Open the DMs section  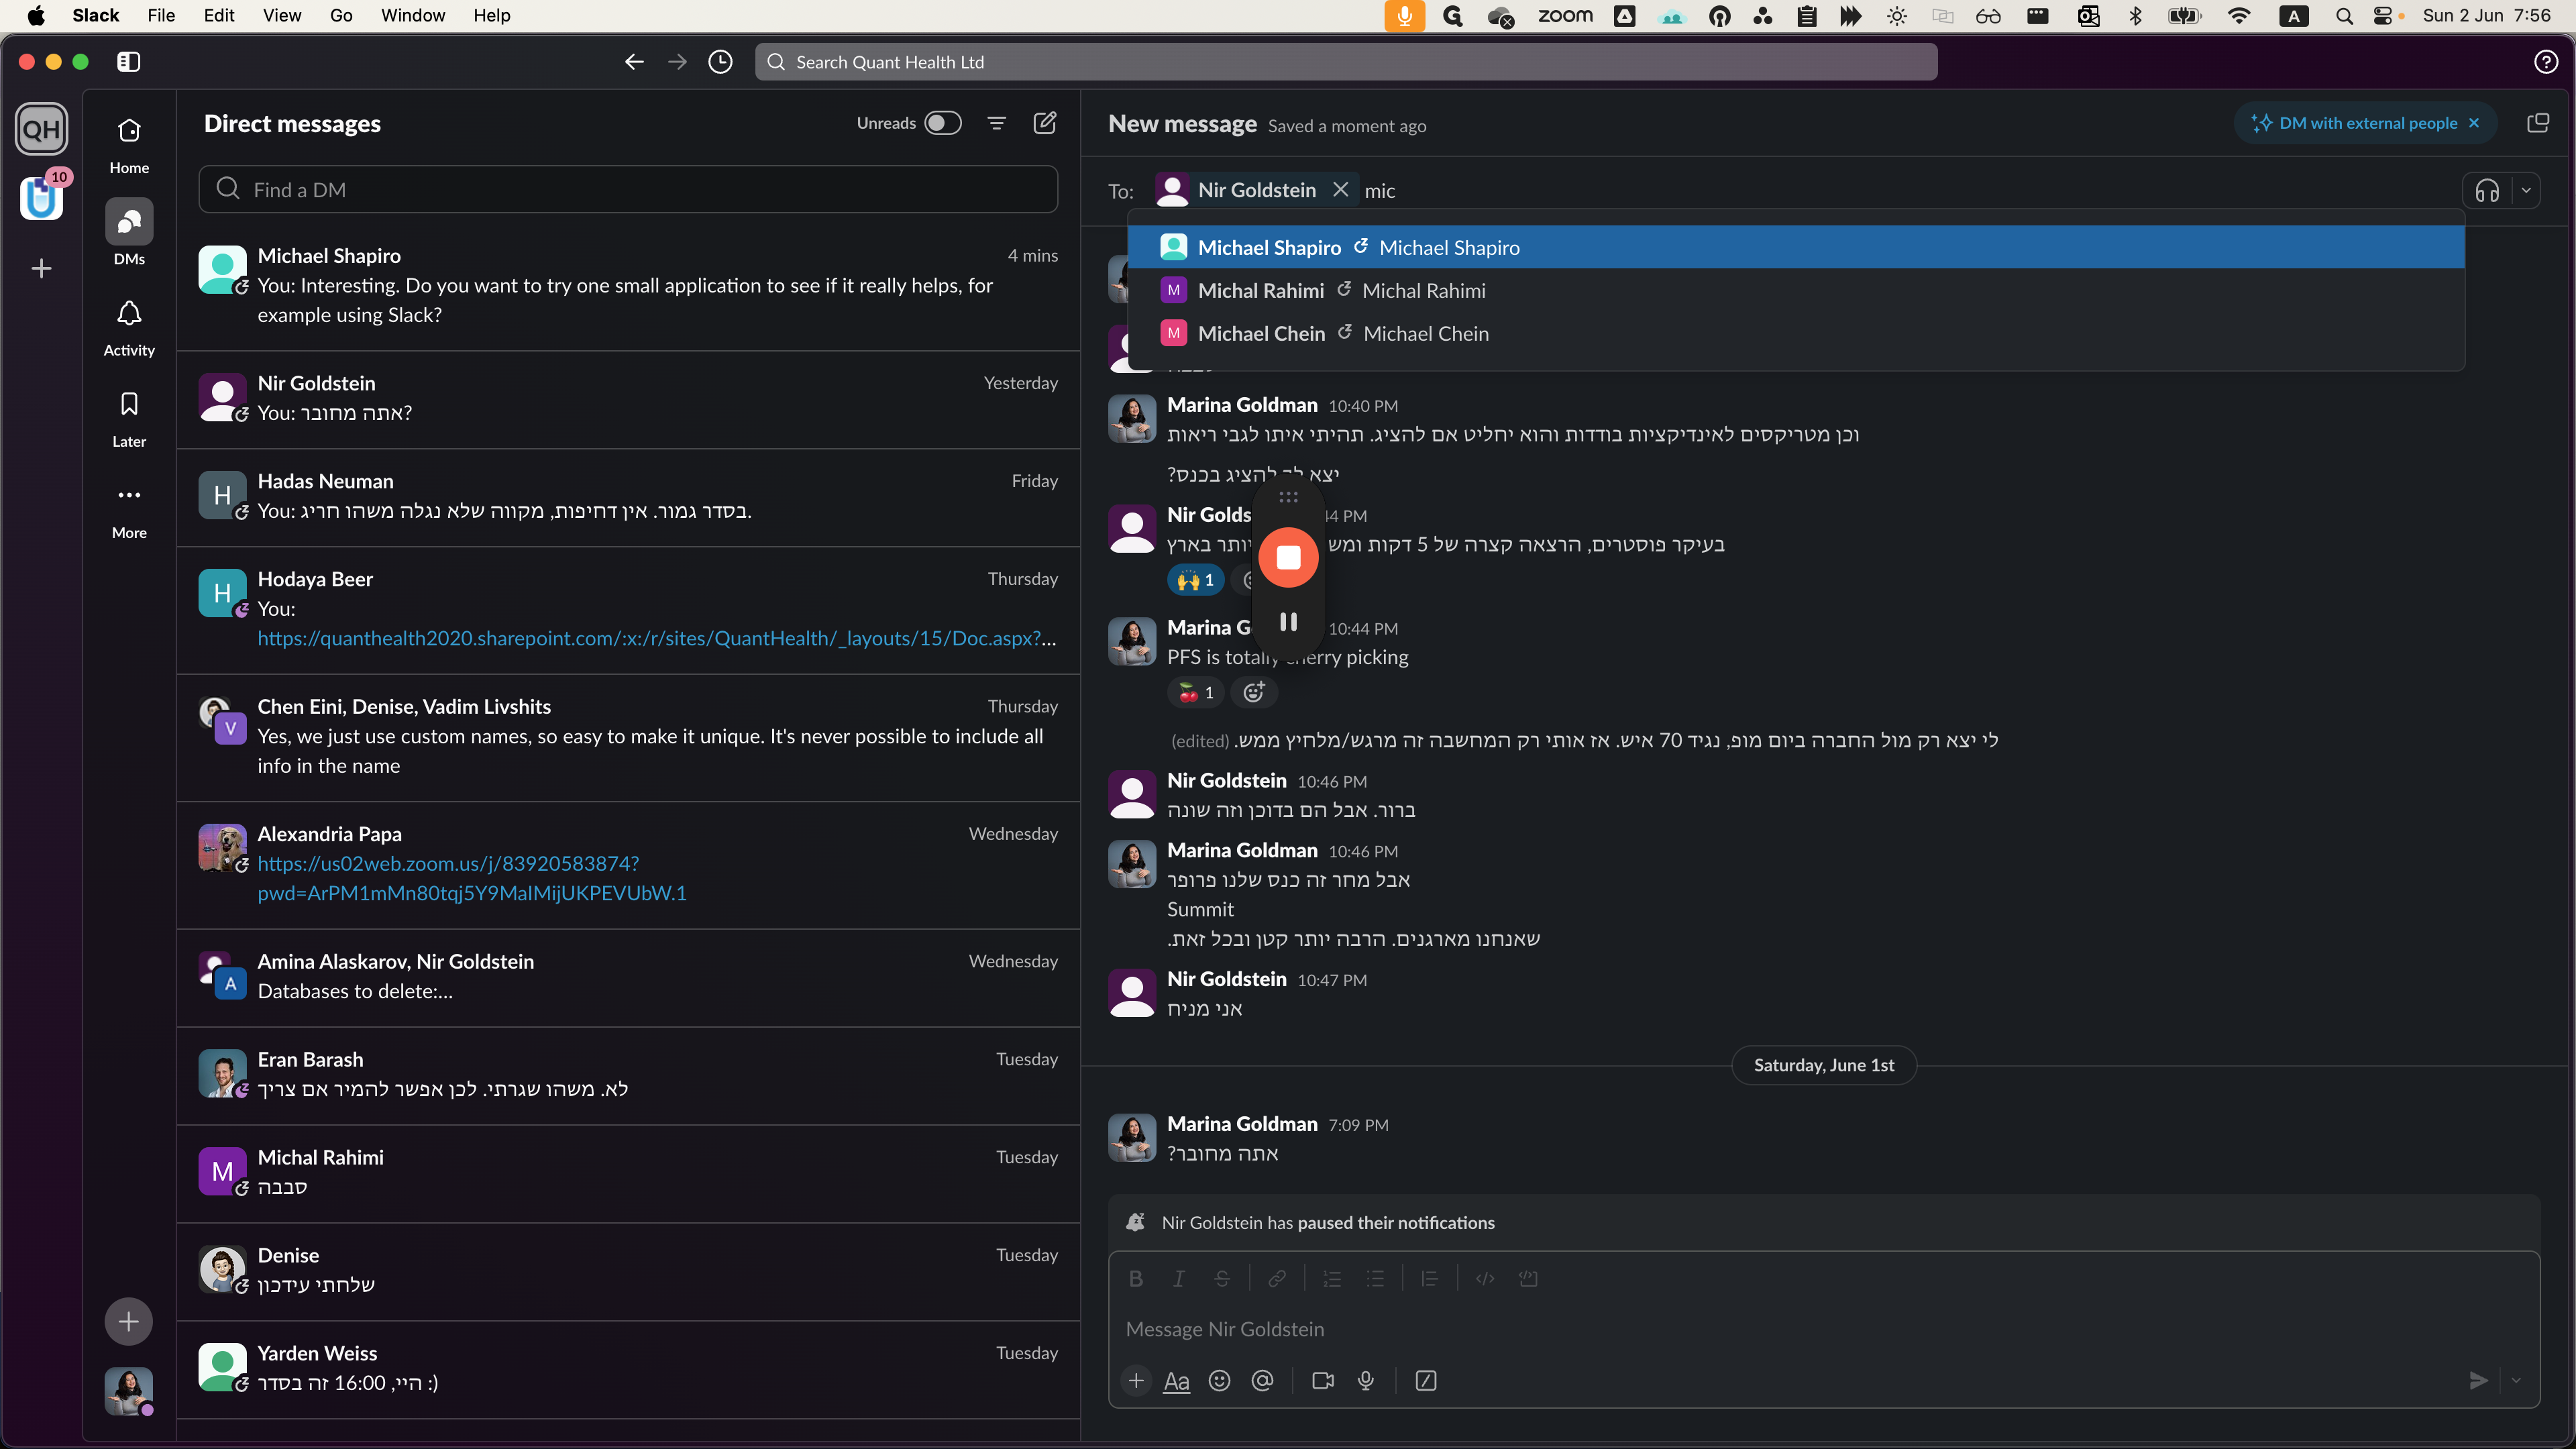pos(129,233)
